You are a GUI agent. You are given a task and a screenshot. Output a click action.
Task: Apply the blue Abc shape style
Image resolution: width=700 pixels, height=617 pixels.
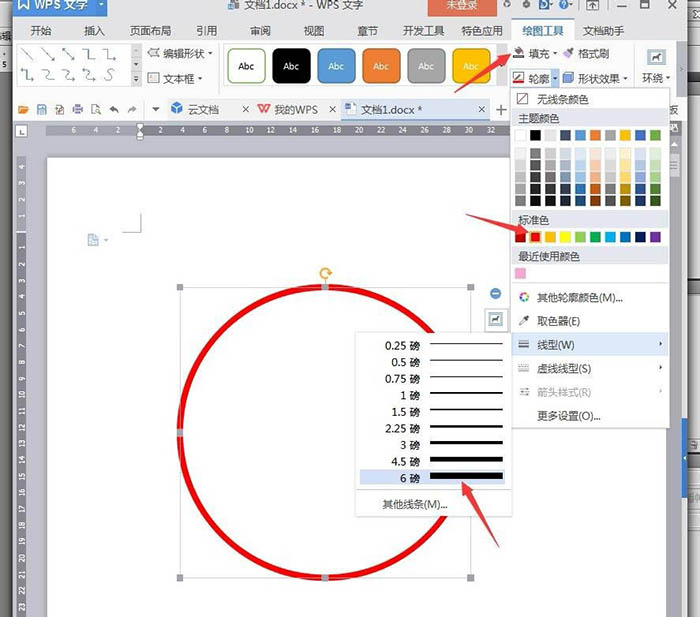(x=336, y=66)
